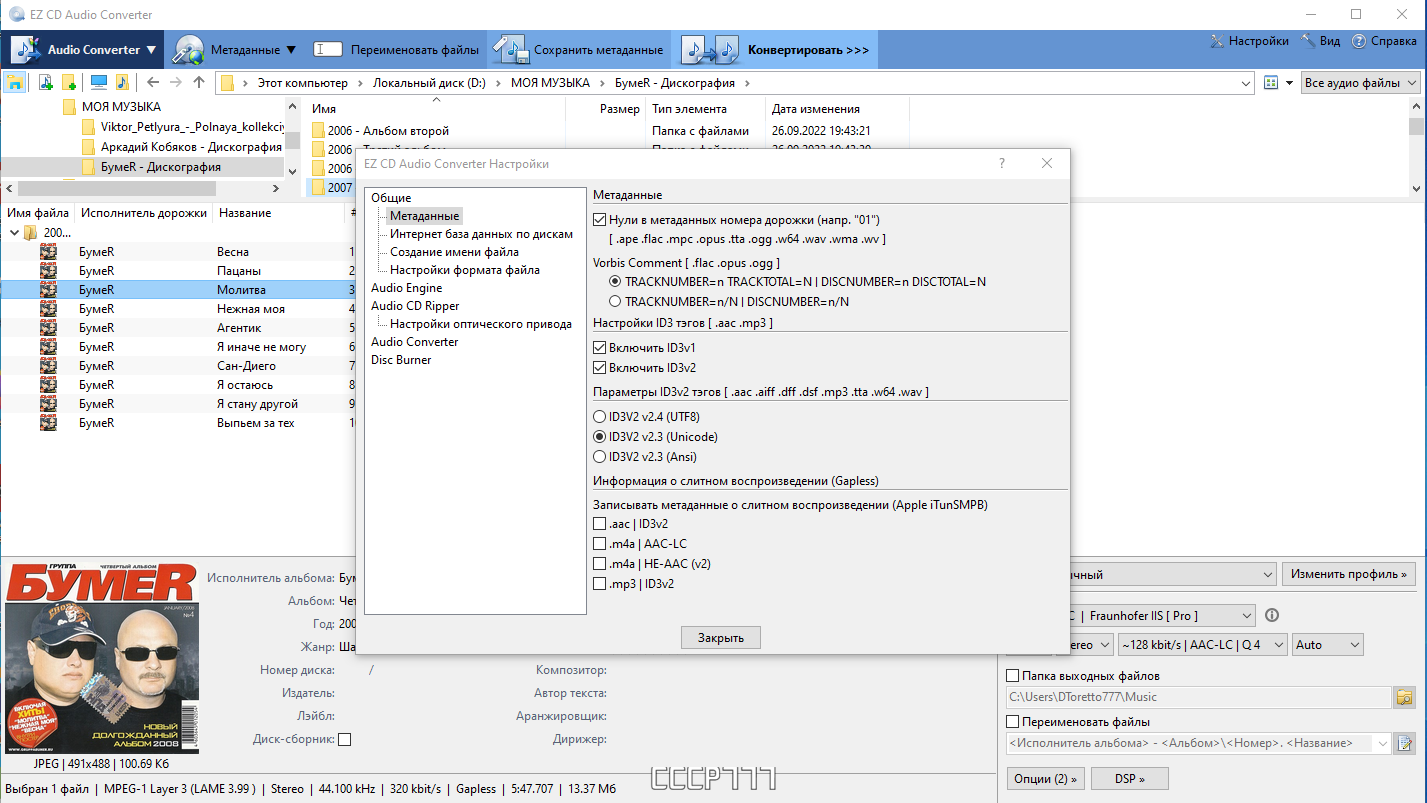
Task: Open Настройки оптического привода settings page
Action: [x=481, y=324]
